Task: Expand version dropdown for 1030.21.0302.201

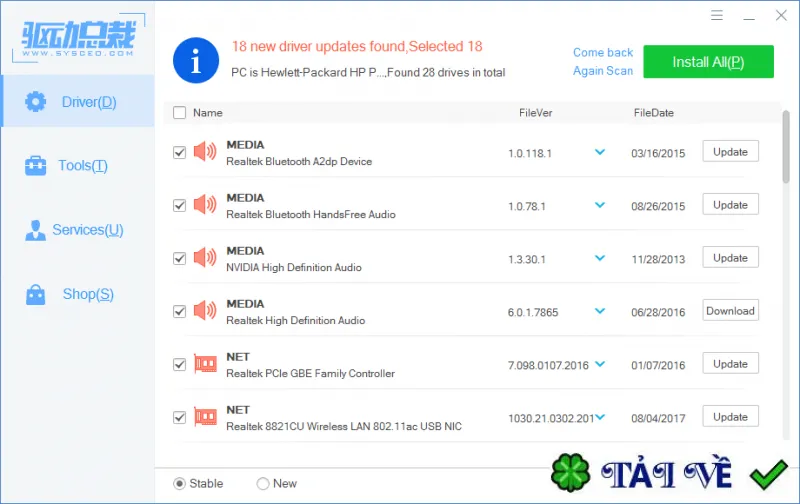Action: 600,417
